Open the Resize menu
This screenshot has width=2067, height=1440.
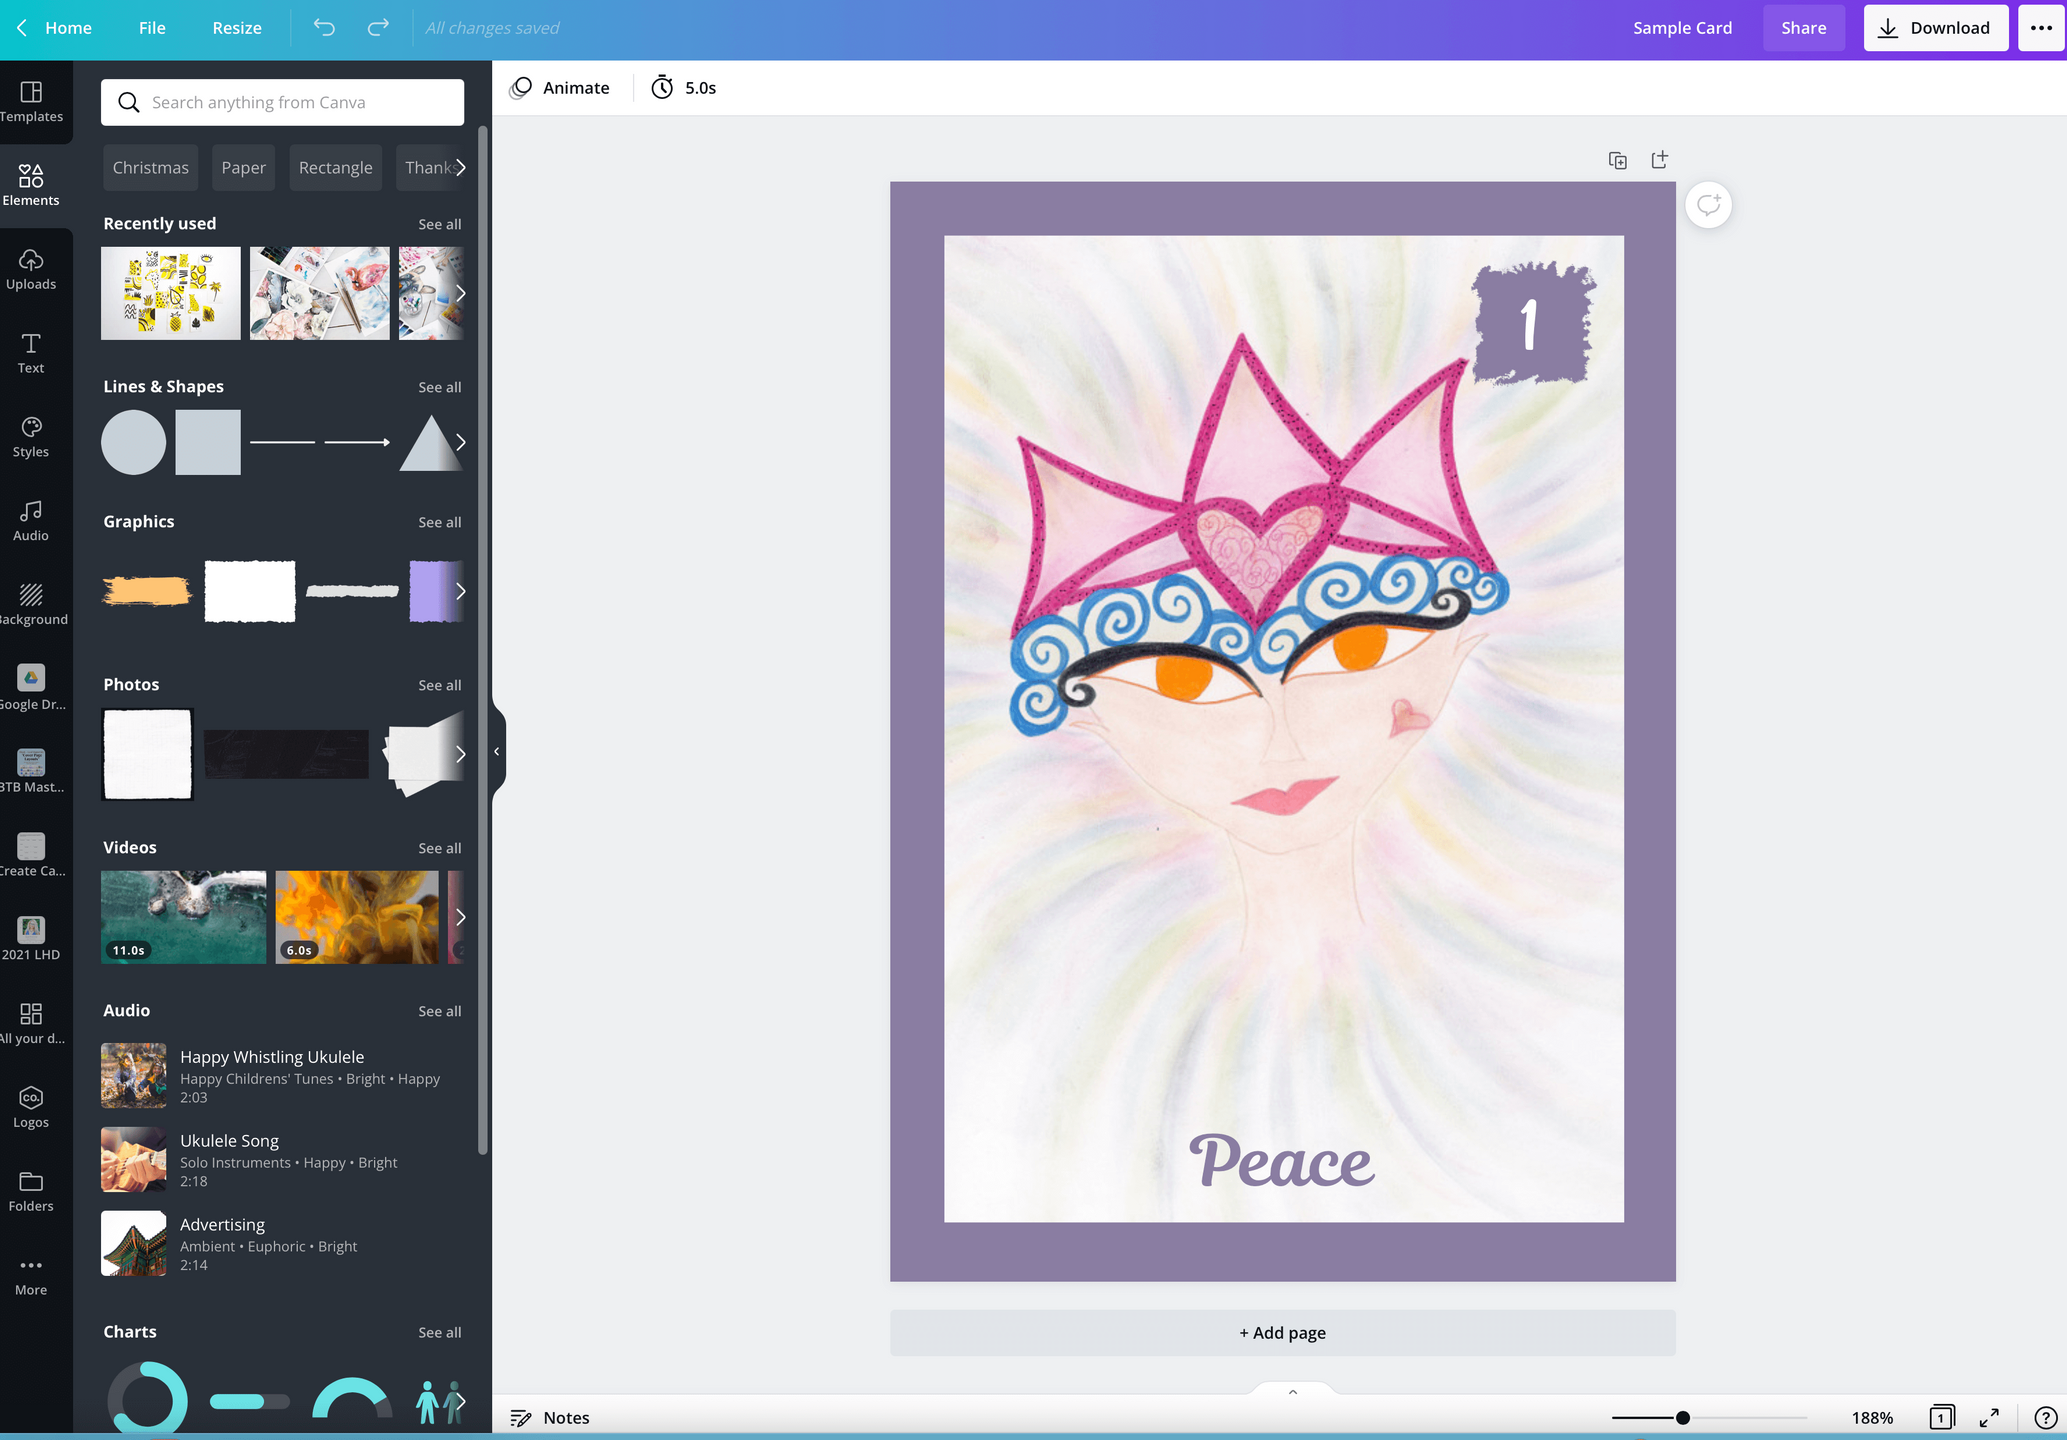(x=237, y=28)
